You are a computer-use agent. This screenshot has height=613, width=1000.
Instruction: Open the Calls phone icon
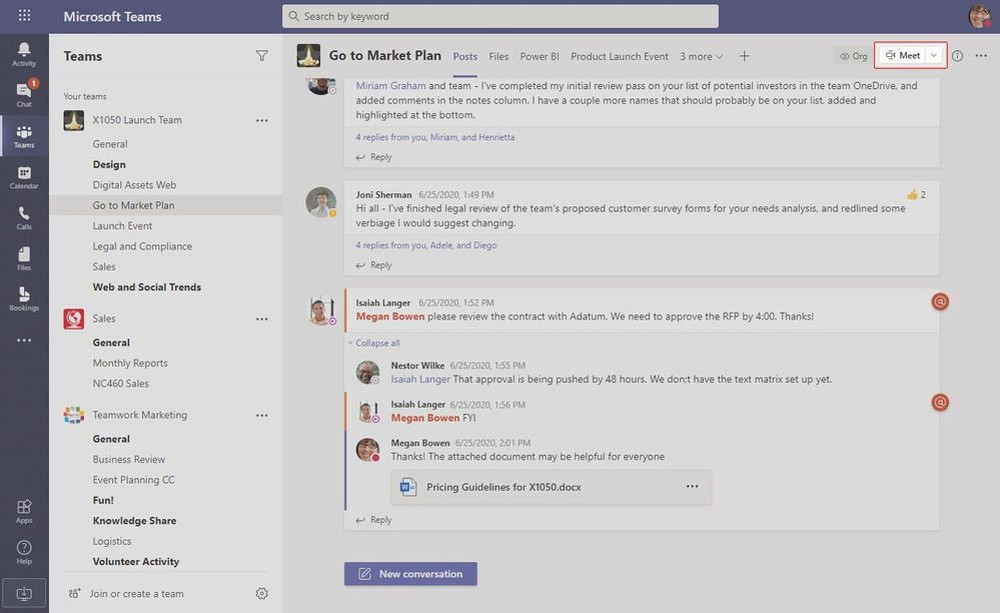pyautogui.click(x=24, y=218)
